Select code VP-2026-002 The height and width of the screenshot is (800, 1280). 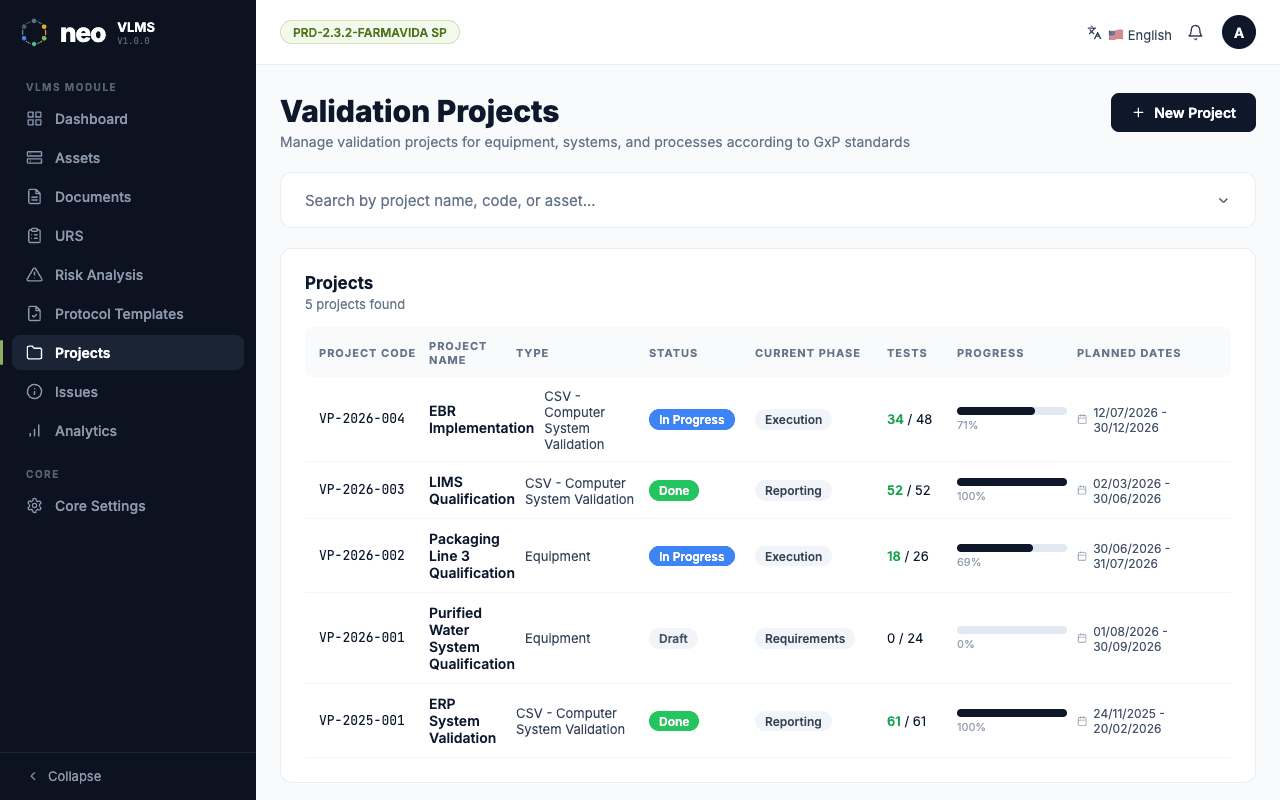click(362, 555)
